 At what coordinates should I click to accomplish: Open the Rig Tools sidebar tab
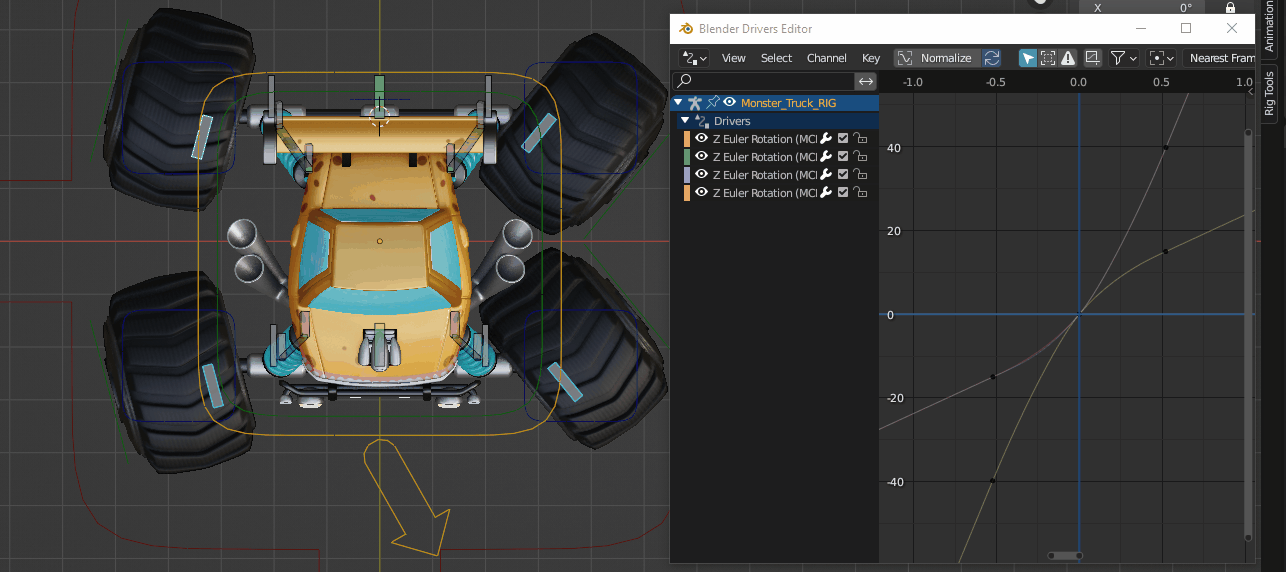point(1270,93)
